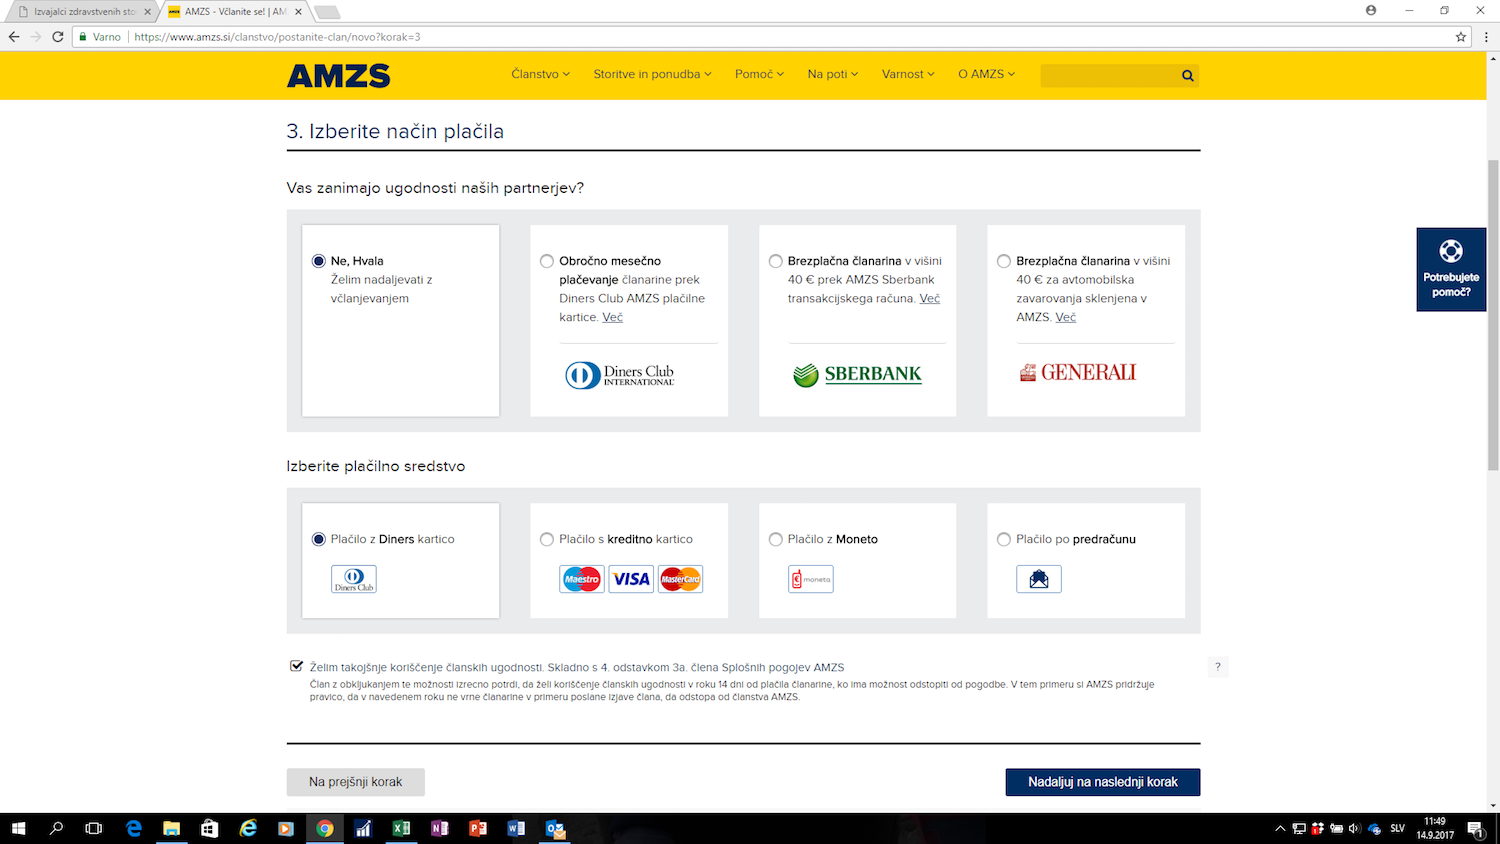The width and height of the screenshot is (1500, 844).
Task: Uncheck the immediate member benefits checkbox
Action: click(296, 666)
